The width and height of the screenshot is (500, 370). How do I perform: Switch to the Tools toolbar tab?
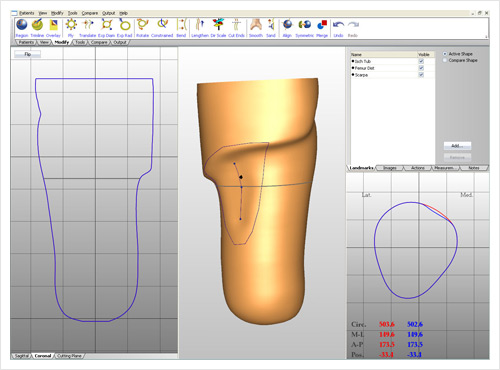click(80, 42)
